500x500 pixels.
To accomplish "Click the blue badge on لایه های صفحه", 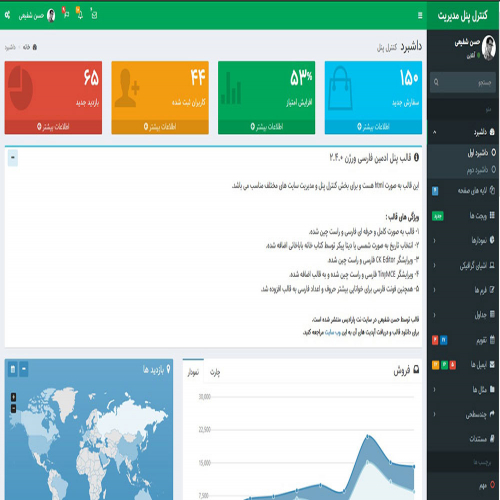I will tap(435, 191).
